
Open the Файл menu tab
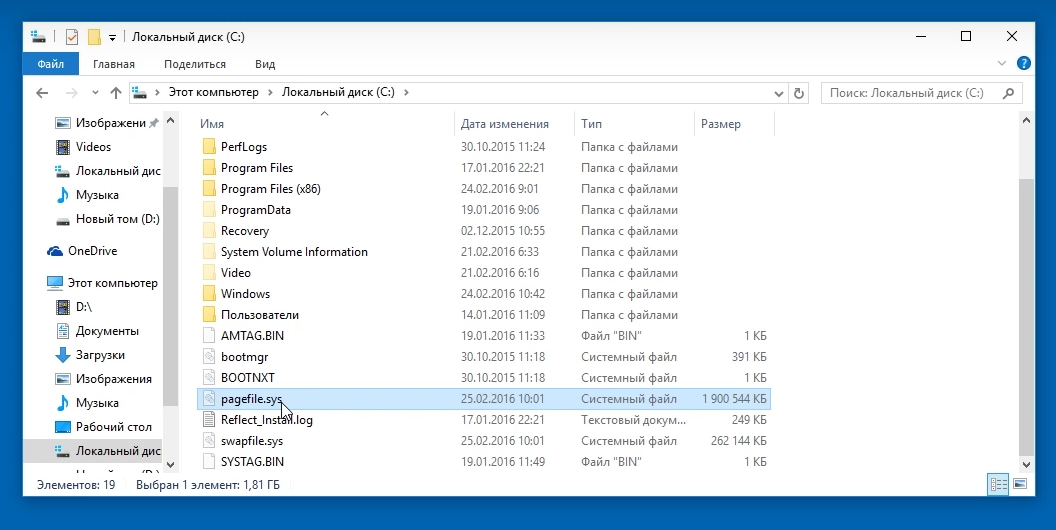pyautogui.click(x=50, y=64)
